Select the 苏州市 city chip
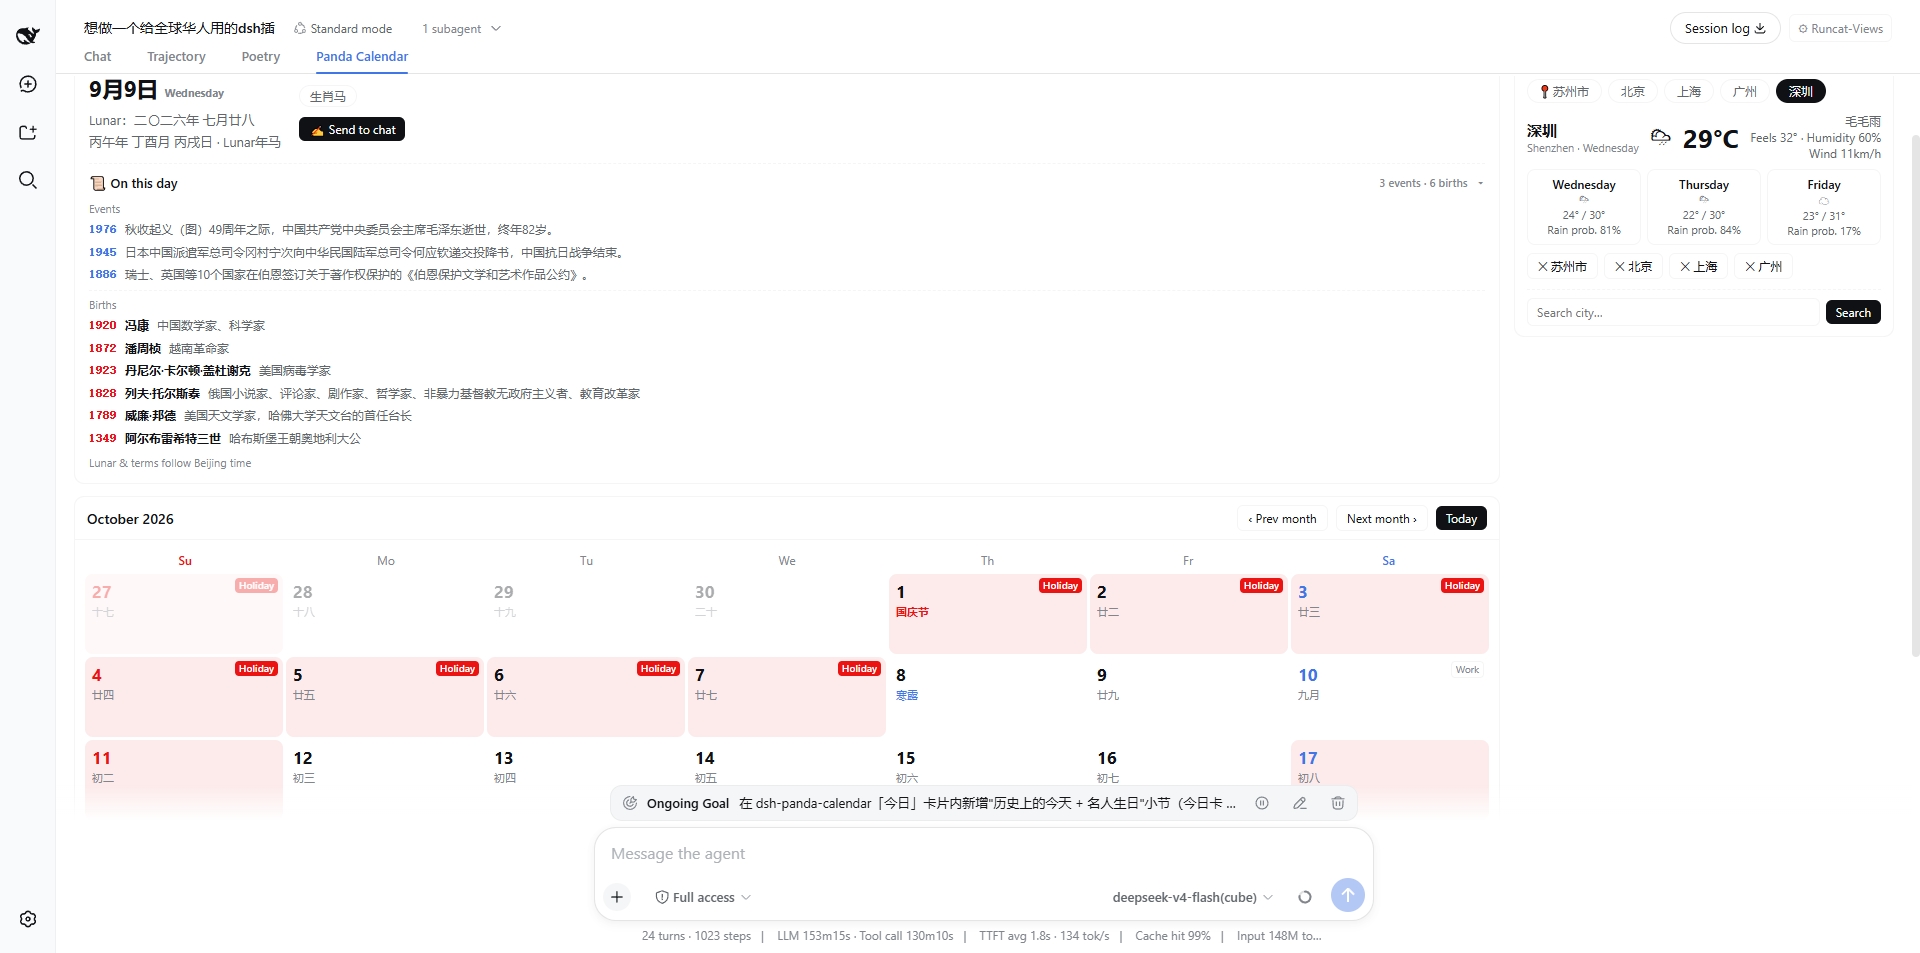 pyautogui.click(x=1564, y=91)
